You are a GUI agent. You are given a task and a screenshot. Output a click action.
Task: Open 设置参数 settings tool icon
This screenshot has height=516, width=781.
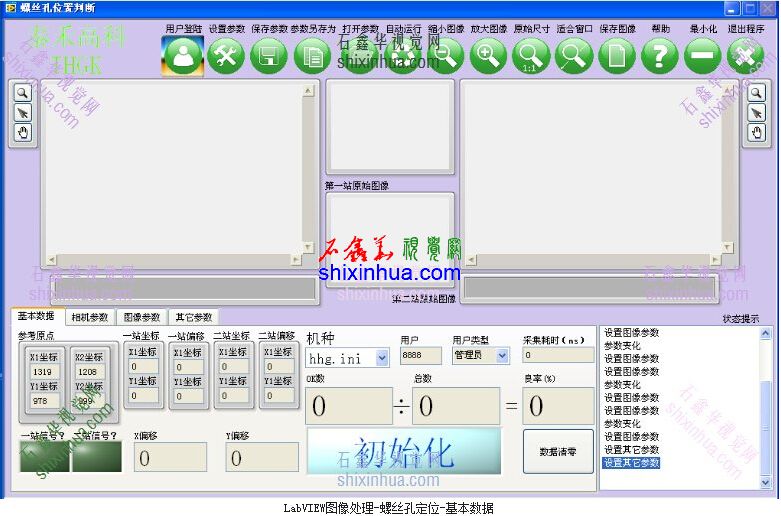click(226, 56)
